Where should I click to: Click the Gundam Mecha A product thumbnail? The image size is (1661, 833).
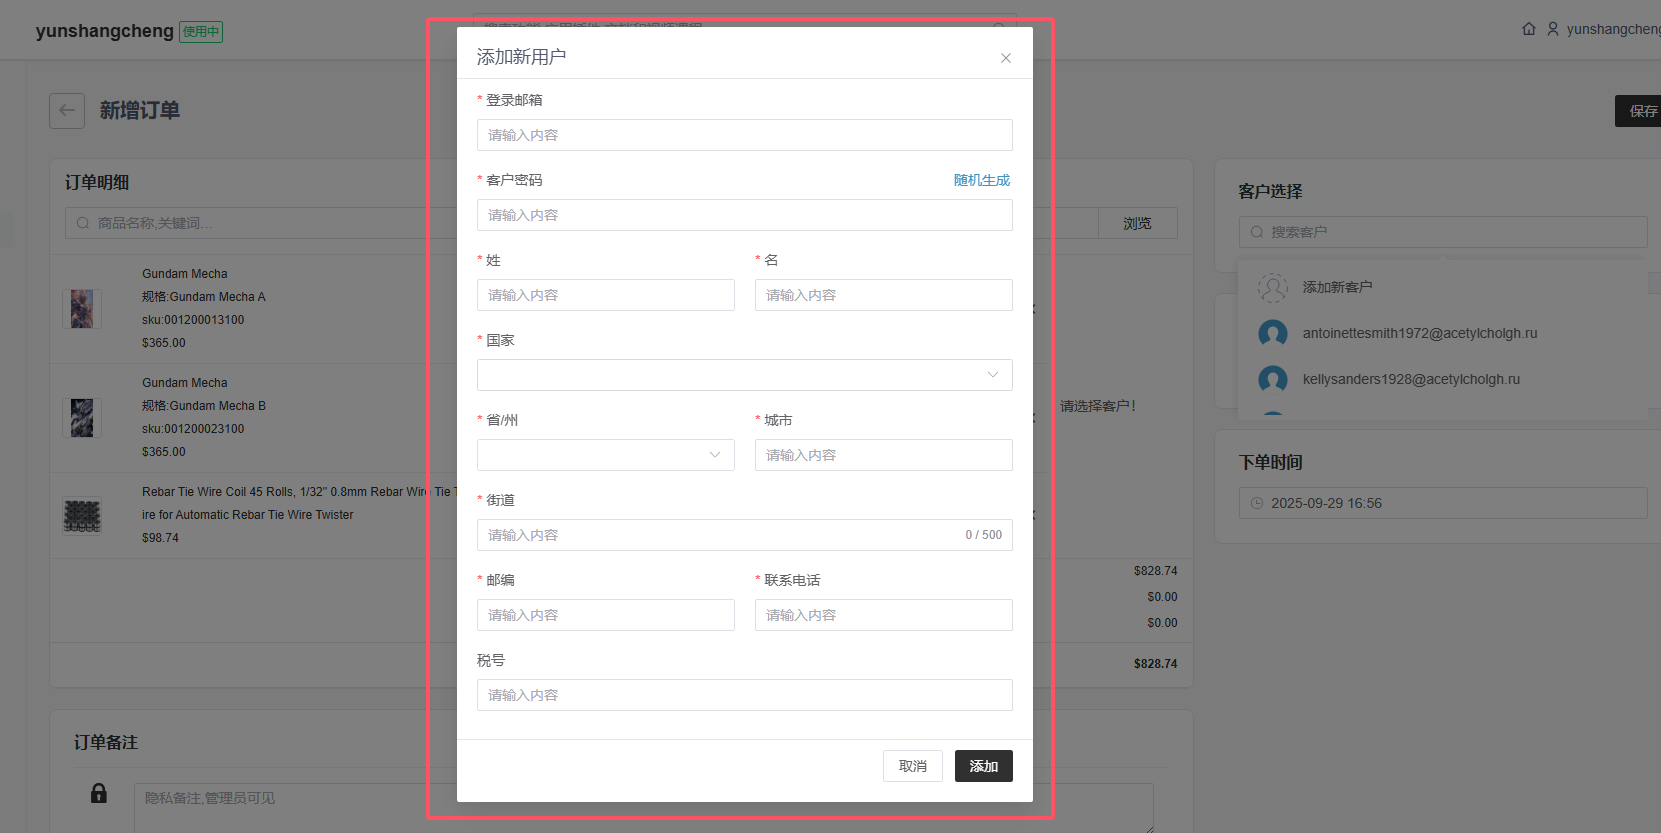click(x=82, y=309)
